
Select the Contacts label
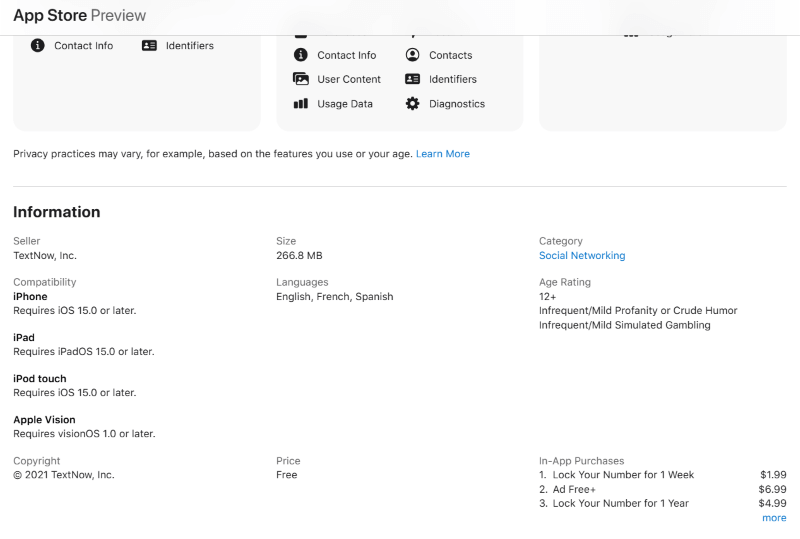click(x=451, y=55)
